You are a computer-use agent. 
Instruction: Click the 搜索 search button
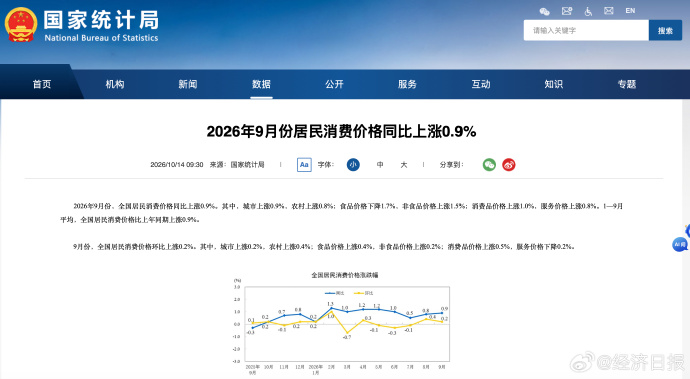(x=665, y=30)
